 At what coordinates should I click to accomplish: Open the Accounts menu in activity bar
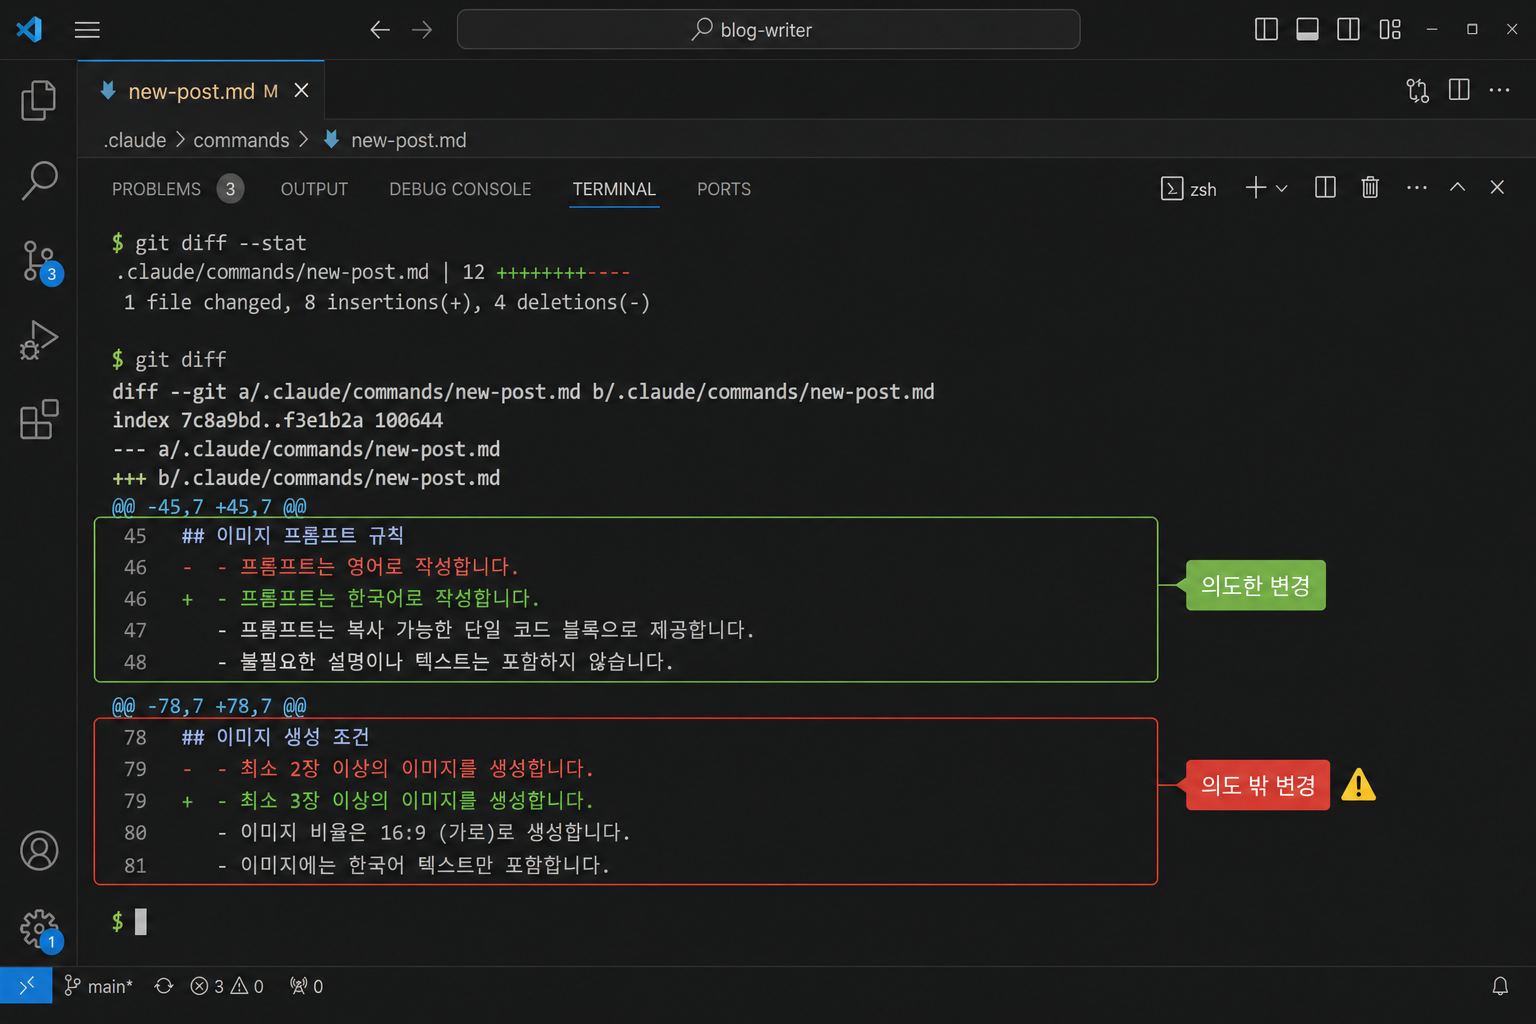click(39, 851)
